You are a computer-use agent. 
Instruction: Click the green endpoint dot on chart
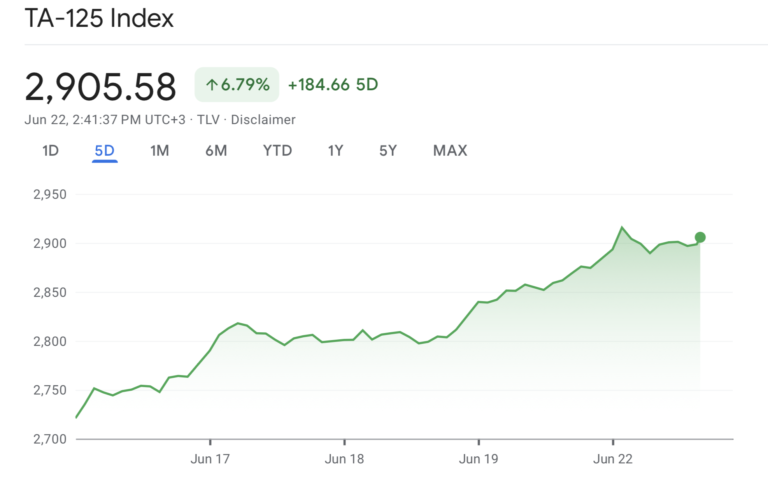[x=700, y=237]
